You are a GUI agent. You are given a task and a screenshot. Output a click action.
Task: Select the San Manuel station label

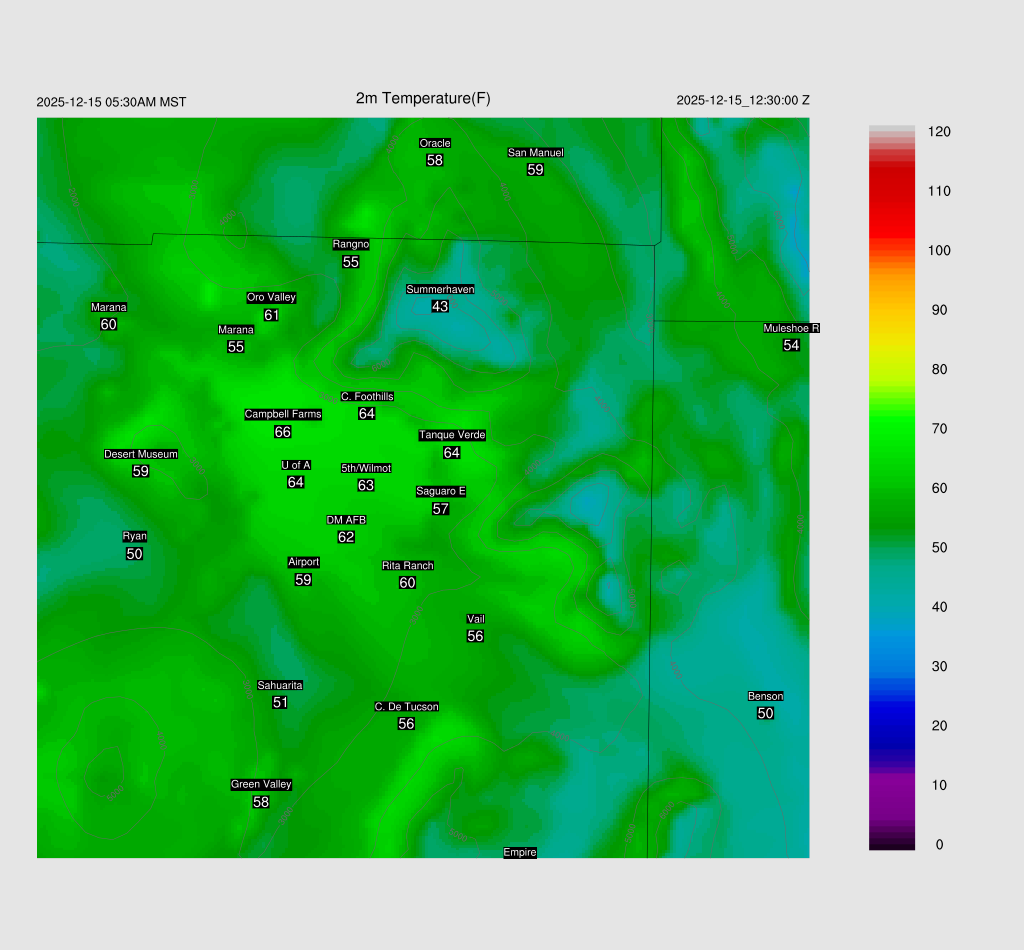click(x=535, y=153)
